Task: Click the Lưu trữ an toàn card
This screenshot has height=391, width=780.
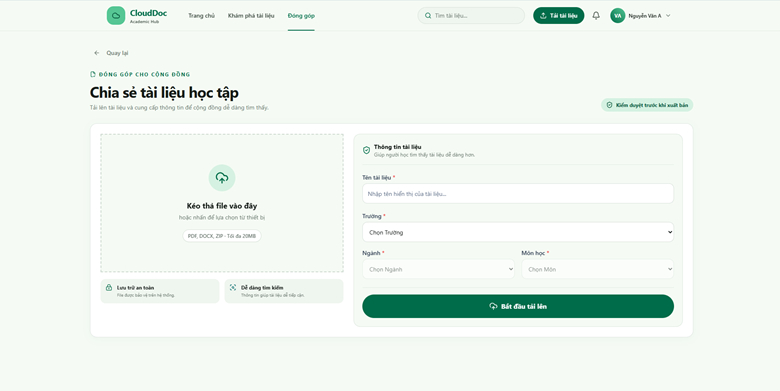Action: point(160,291)
